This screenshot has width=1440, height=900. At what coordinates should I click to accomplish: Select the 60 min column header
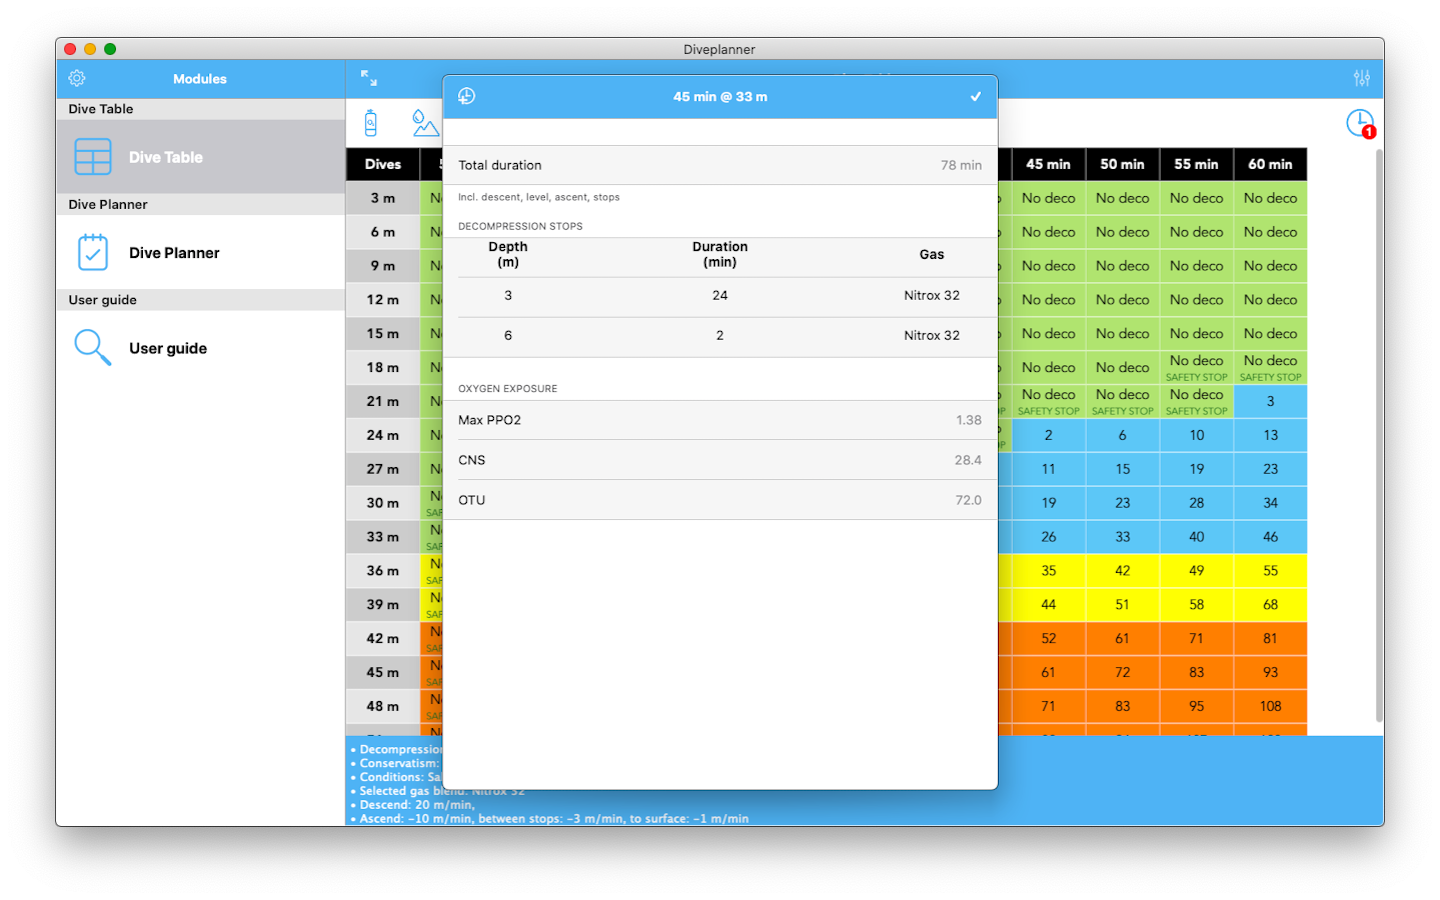point(1270,164)
